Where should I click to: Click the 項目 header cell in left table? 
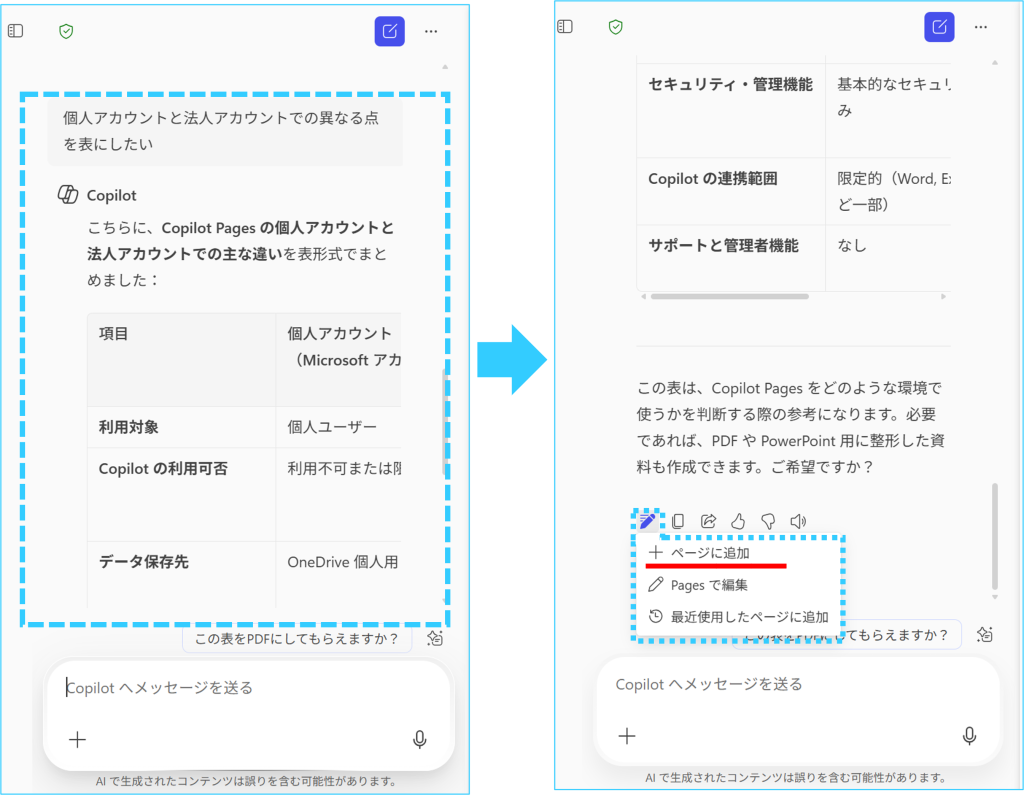[182, 360]
